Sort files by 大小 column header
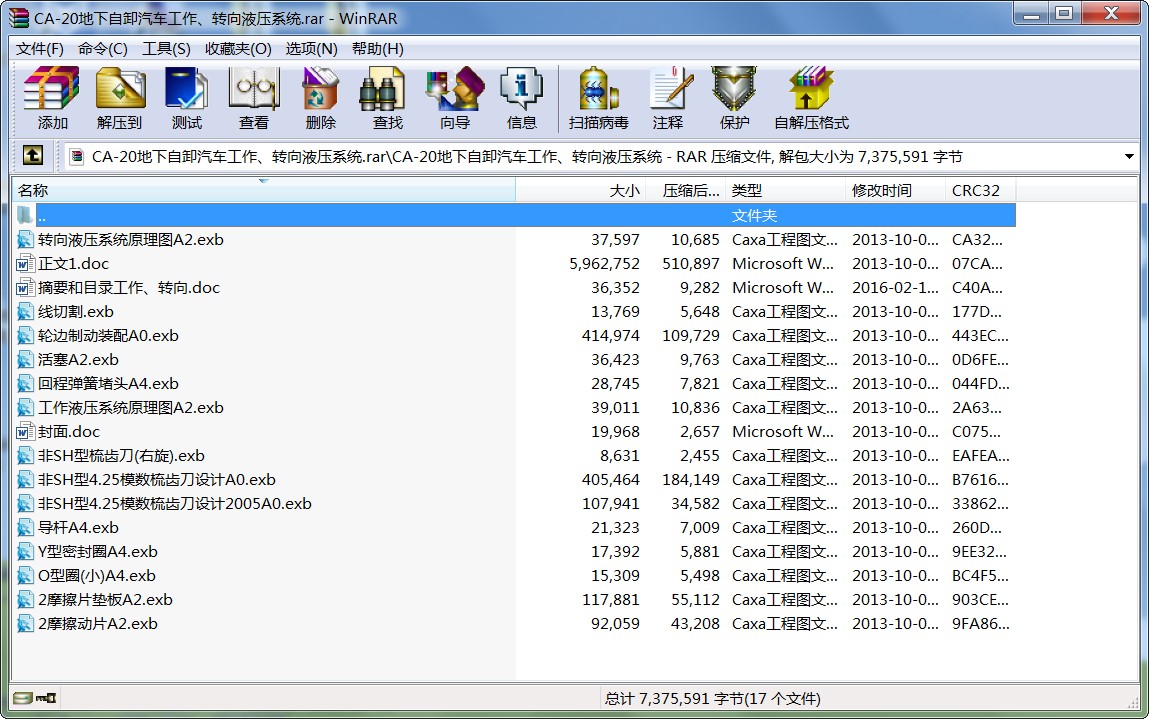The height and width of the screenshot is (719, 1149). (580, 191)
